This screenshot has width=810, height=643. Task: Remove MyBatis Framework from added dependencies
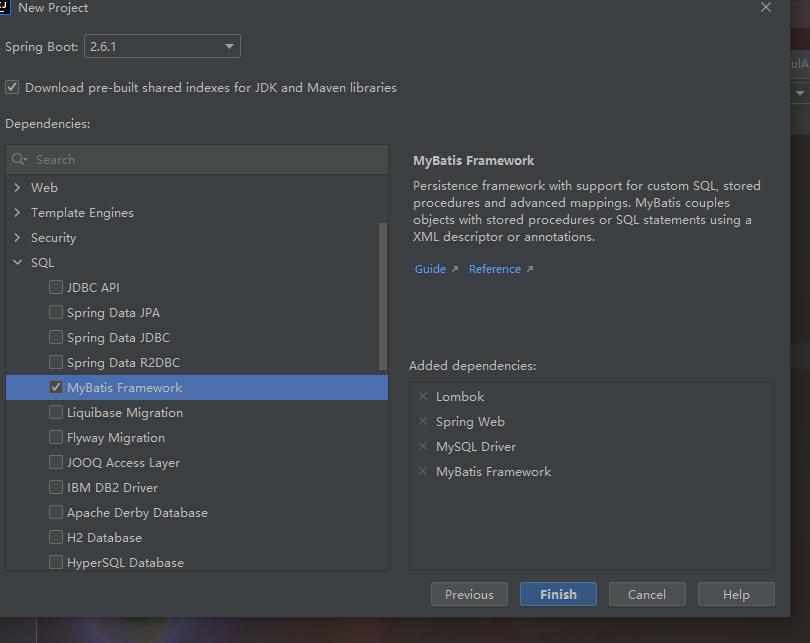[423, 471]
